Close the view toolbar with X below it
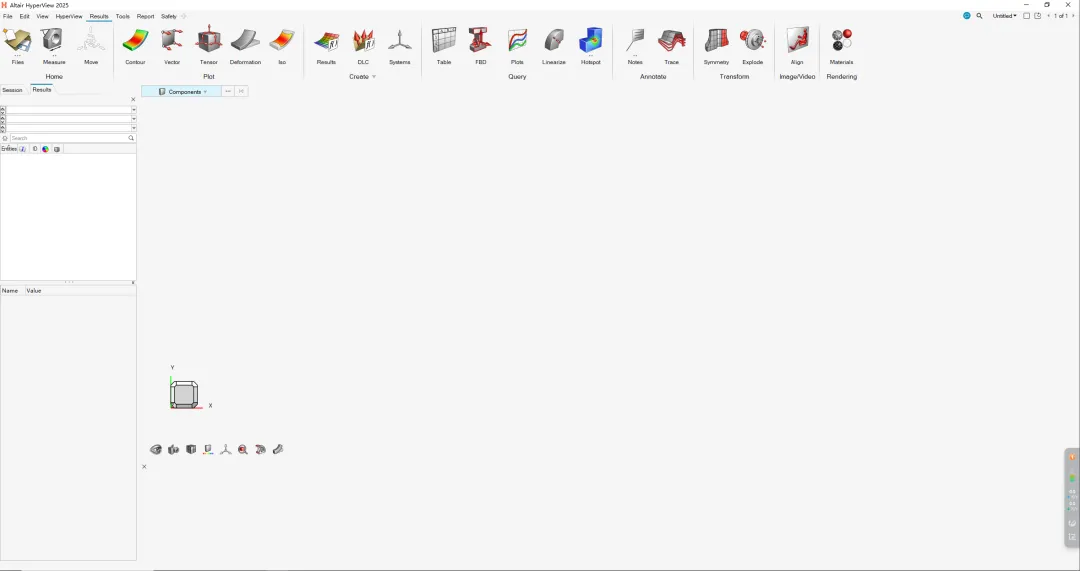The image size is (1080, 571). click(x=144, y=467)
